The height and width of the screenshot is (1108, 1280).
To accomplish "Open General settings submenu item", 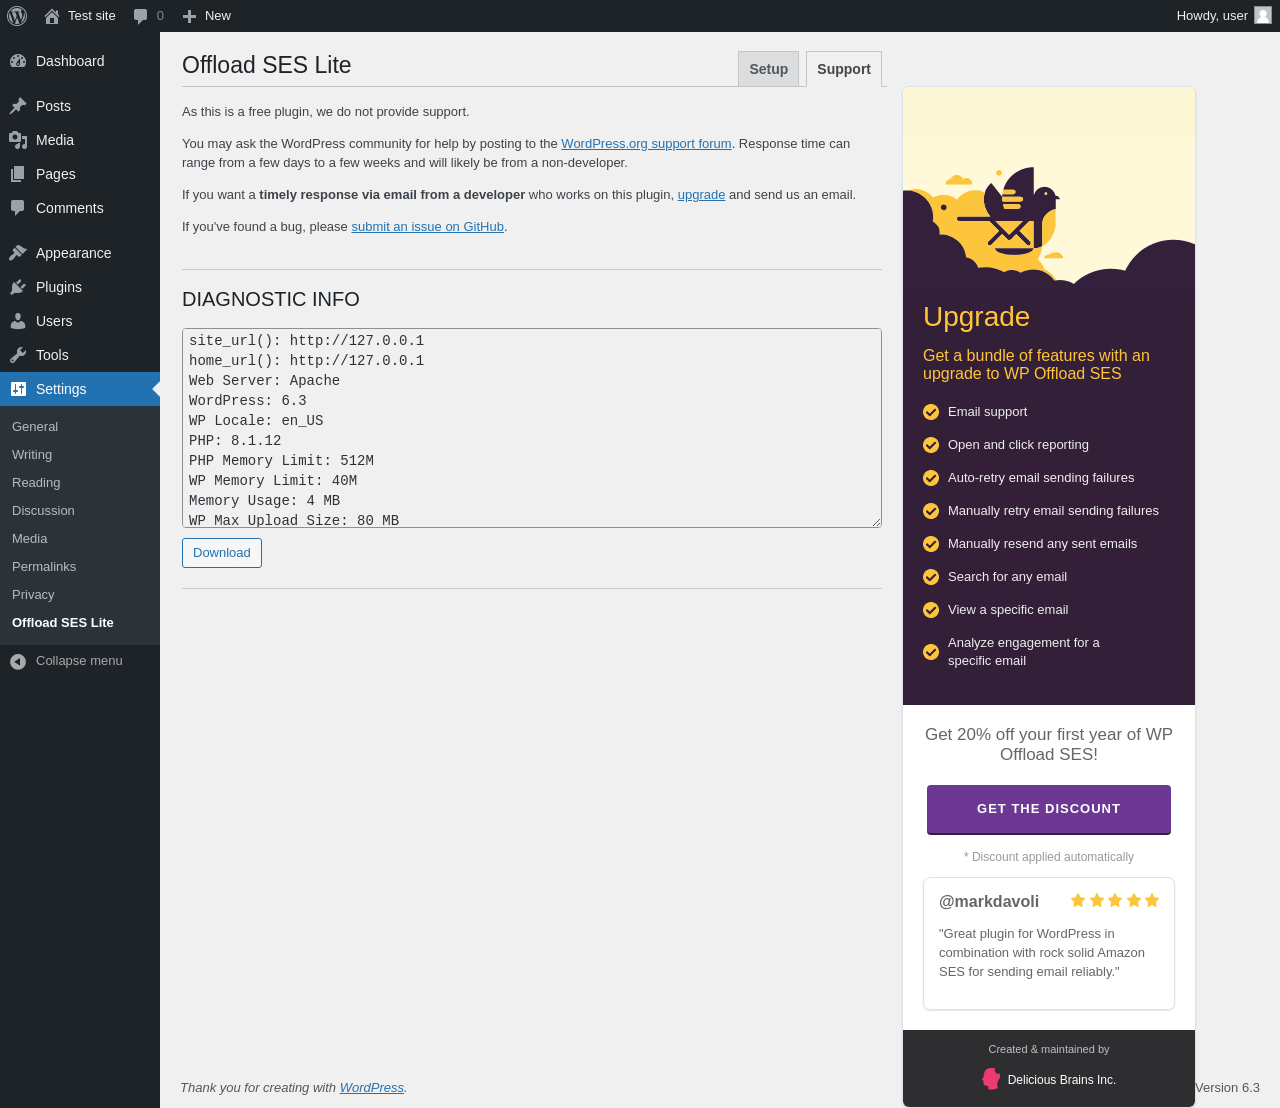I will (x=35, y=426).
